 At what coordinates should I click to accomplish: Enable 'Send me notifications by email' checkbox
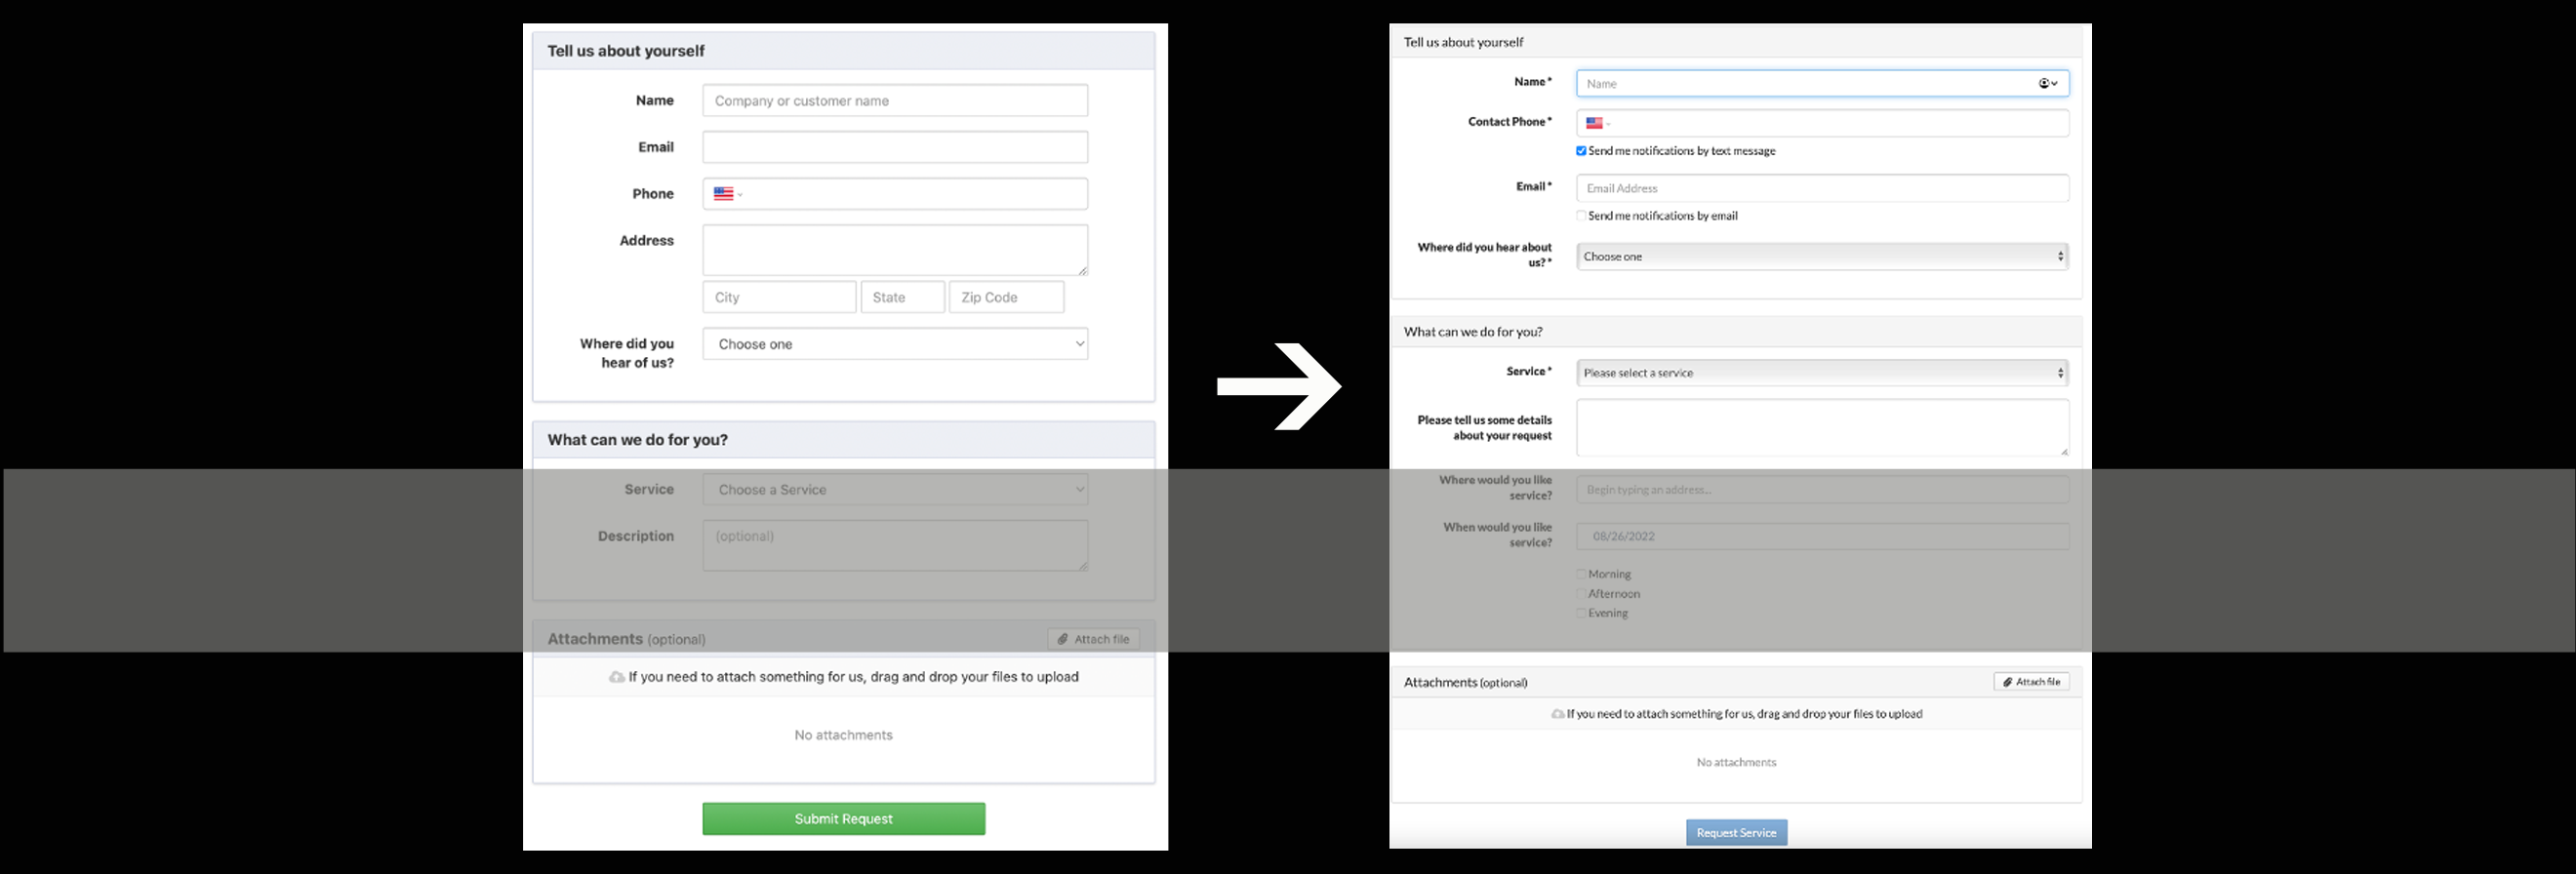pos(1581,216)
